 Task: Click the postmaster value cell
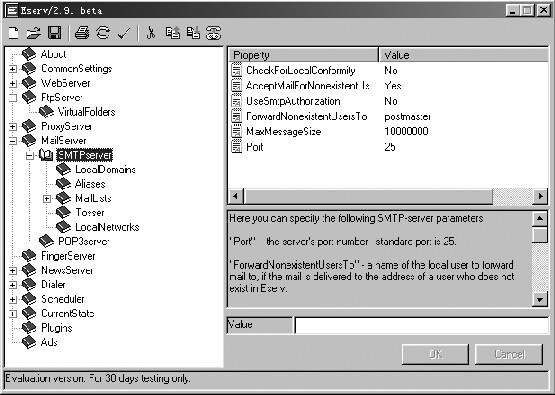pyautogui.click(x=407, y=116)
